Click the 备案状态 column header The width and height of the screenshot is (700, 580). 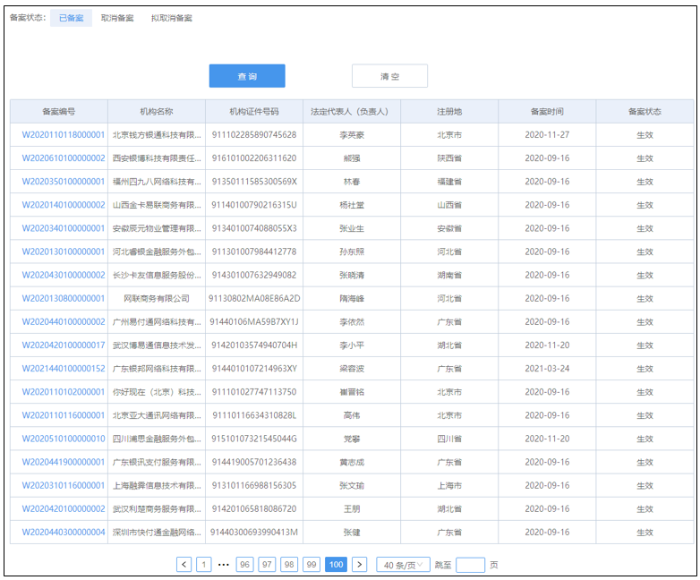(645, 111)
